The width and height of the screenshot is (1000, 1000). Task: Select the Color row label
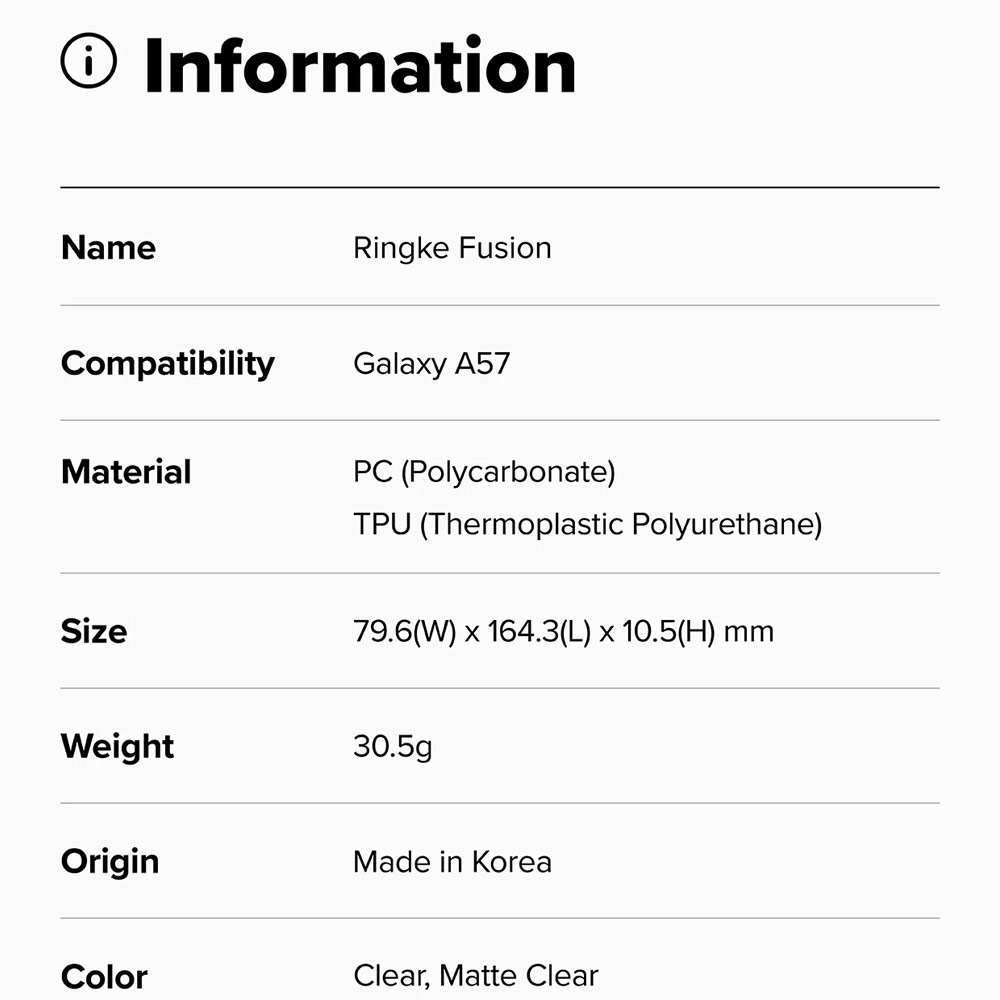click(104, 976)
